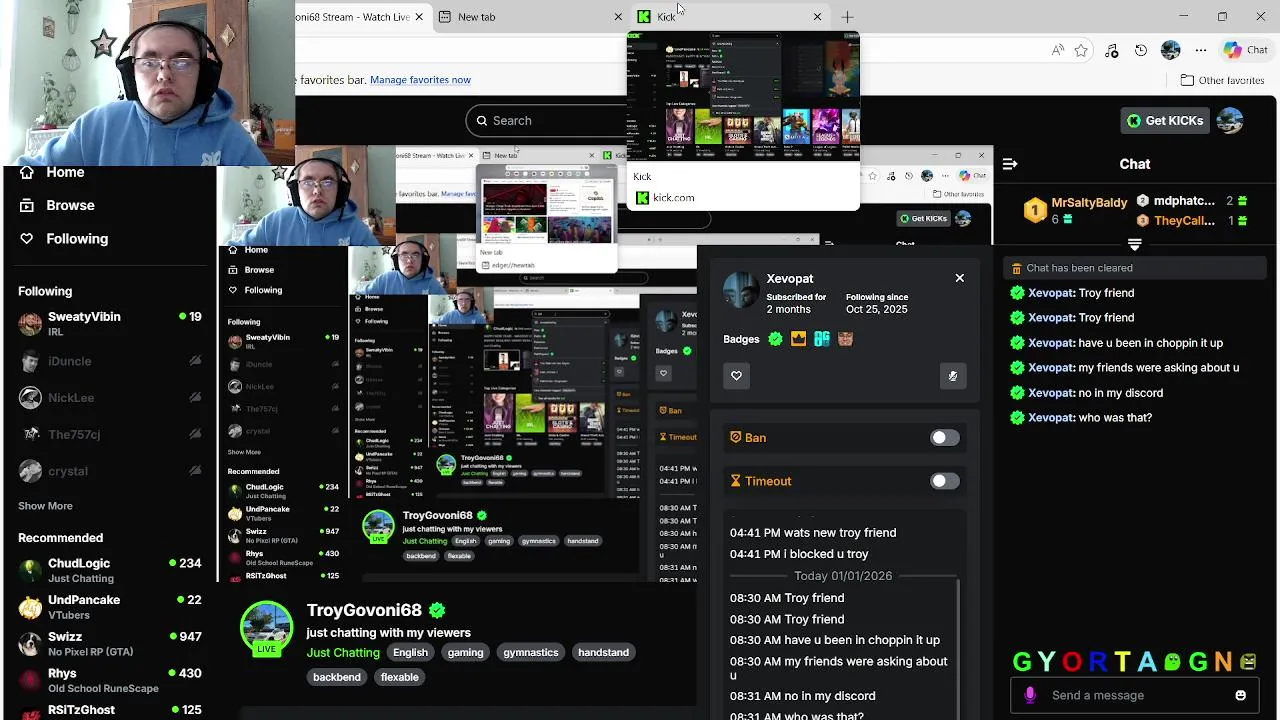Click the Get KICKs button
This screenshot has height=720, width=1280.
(x=1165, y=120)
